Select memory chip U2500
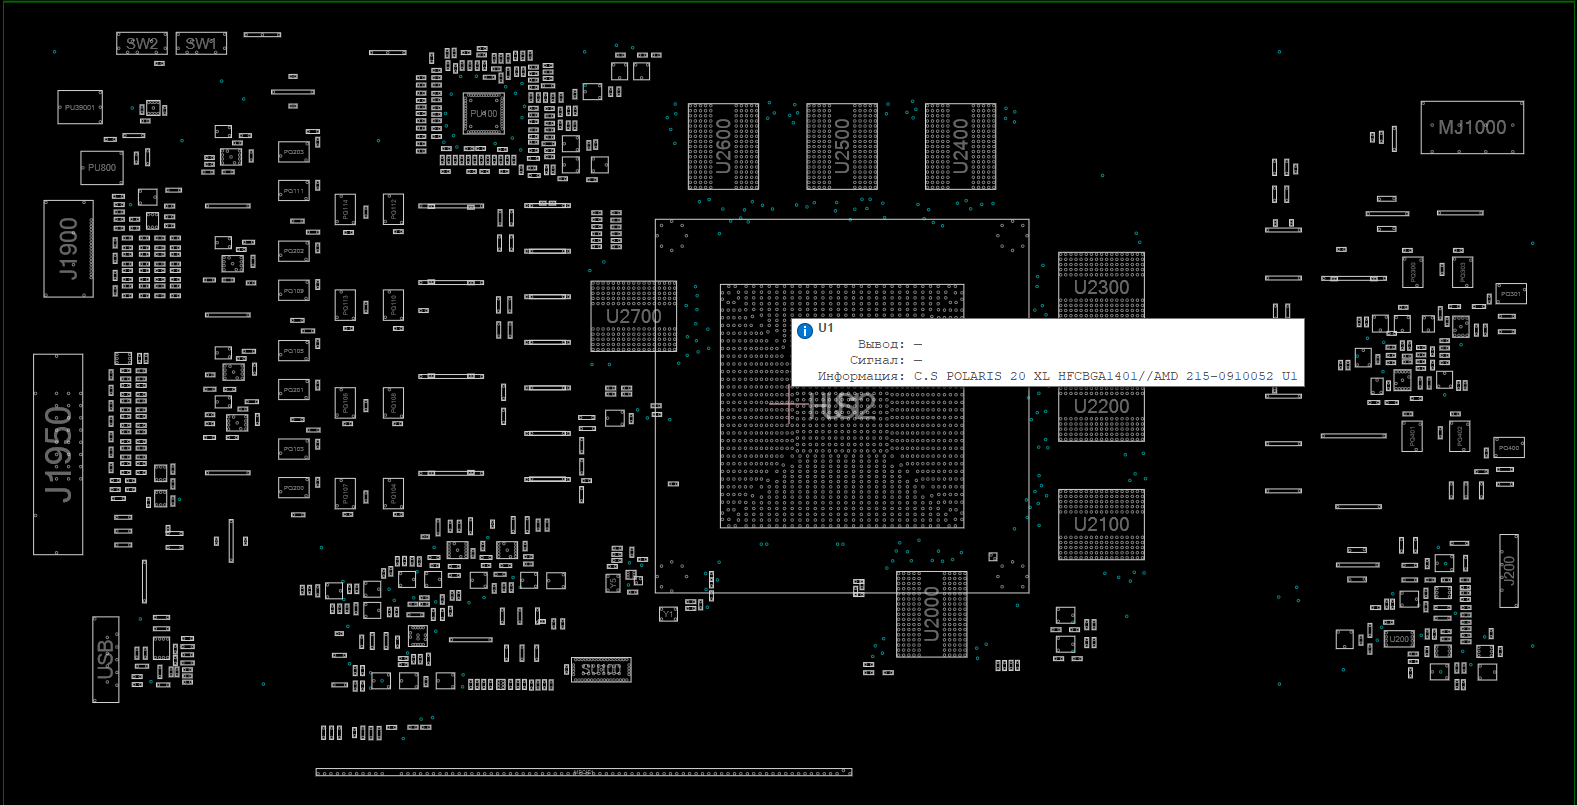 [x=842, y=146]
